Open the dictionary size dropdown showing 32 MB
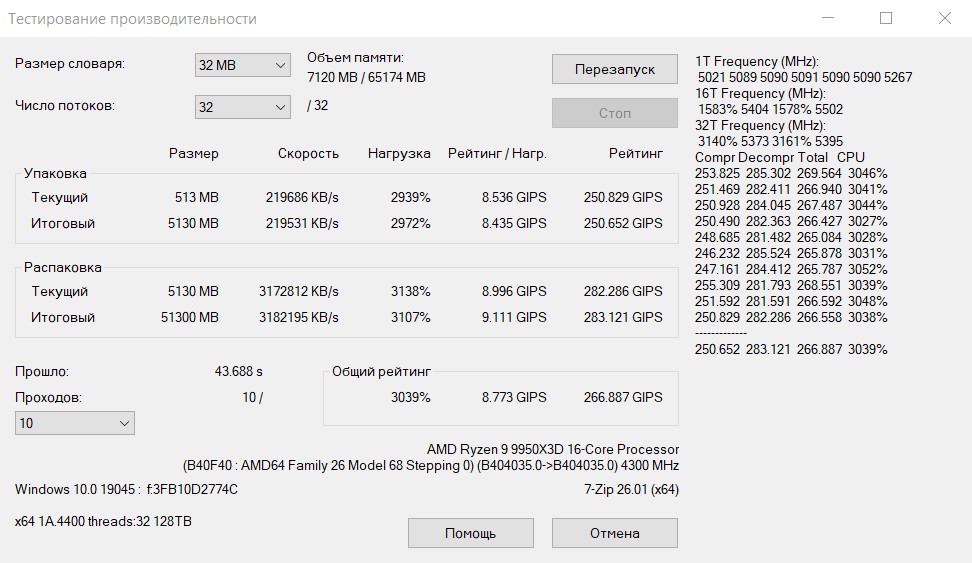The width and height of the screenshot is (972, 563). coord(242,65)
